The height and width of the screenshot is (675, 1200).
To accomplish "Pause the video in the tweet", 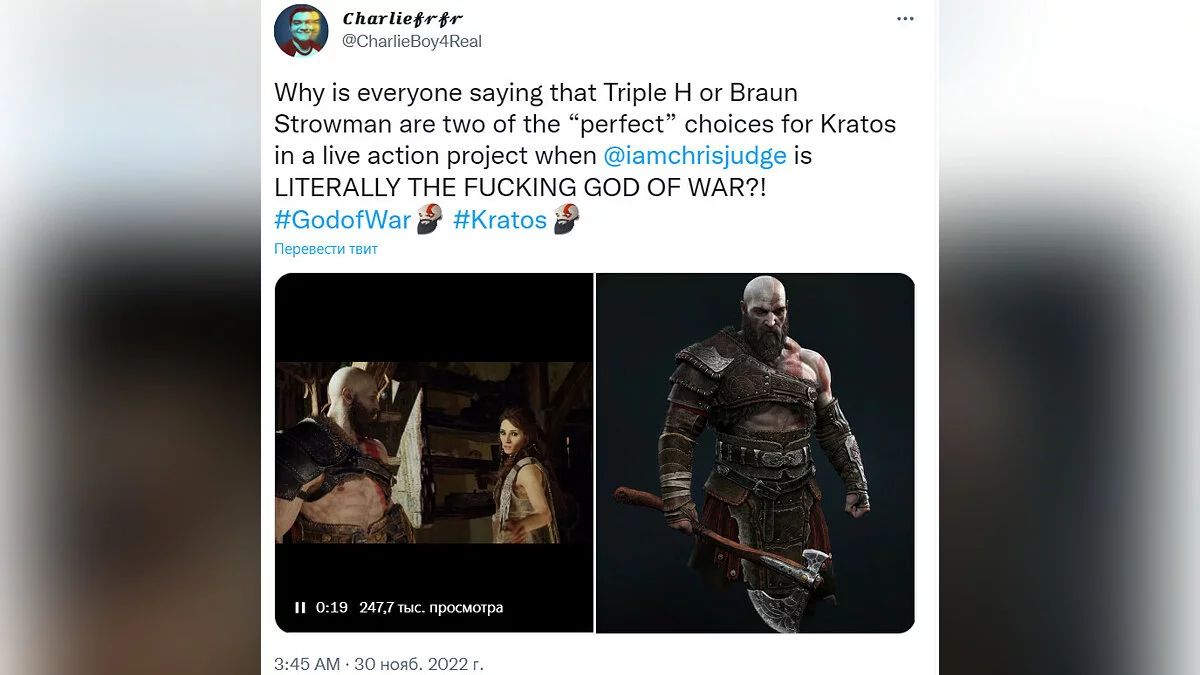I will (x=300, y=607).
